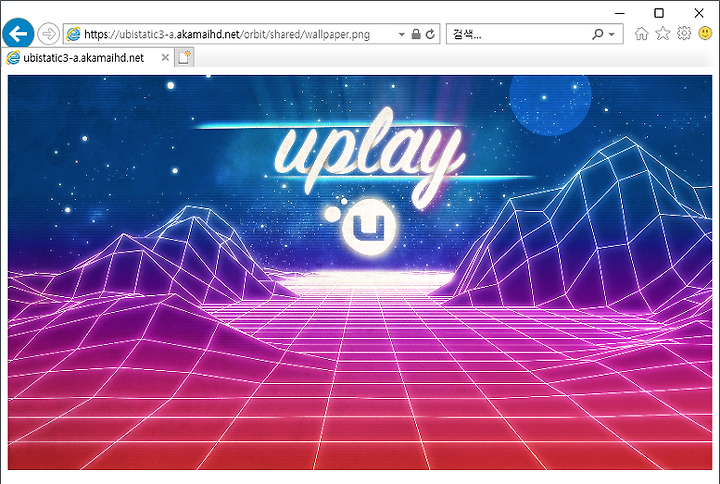Viewport: 720px width, 484px height.
Task: Maximize the Internet Explorer window
Action: coord(659,13)
